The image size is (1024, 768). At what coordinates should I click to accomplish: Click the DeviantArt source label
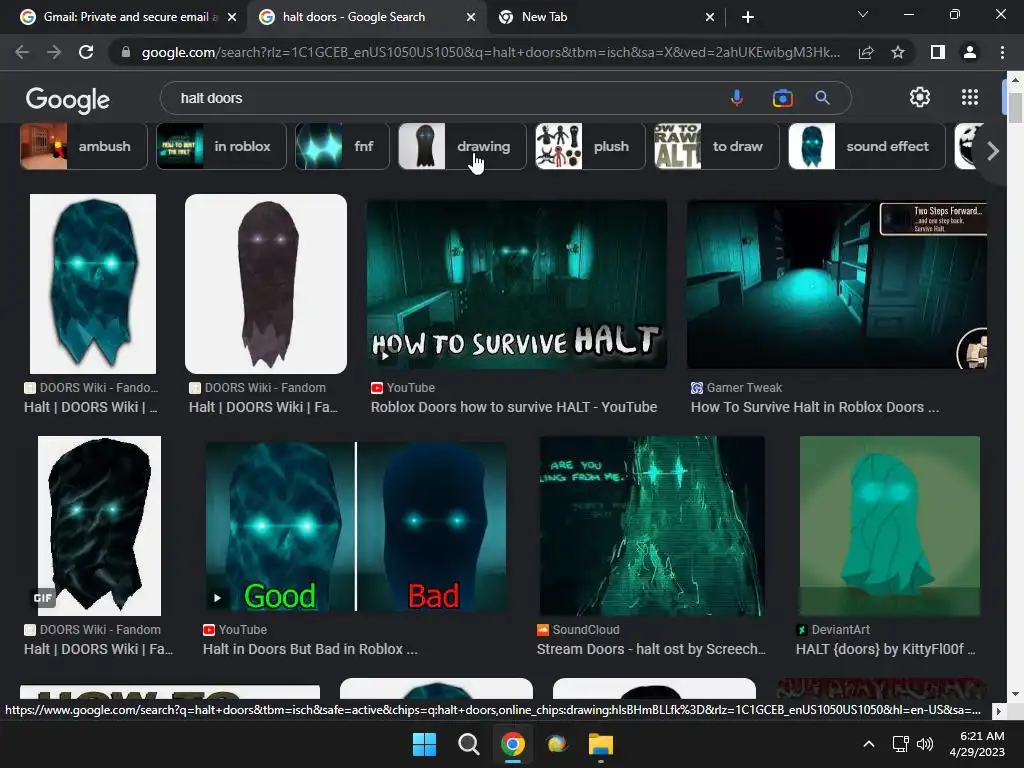pos(840,630)
